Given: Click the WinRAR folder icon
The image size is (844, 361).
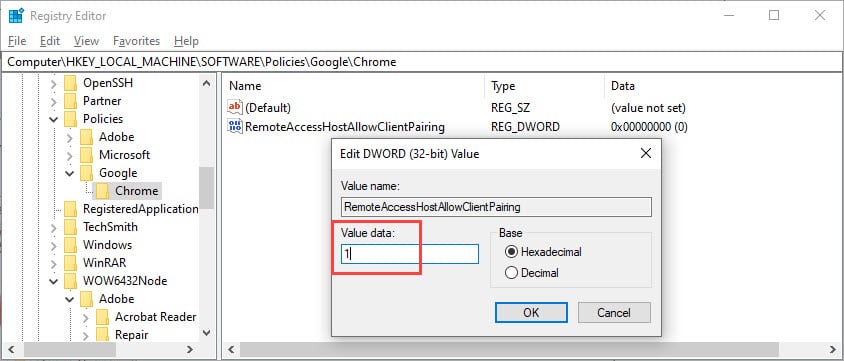Looking at the screenshot, I should coord(70,263).
